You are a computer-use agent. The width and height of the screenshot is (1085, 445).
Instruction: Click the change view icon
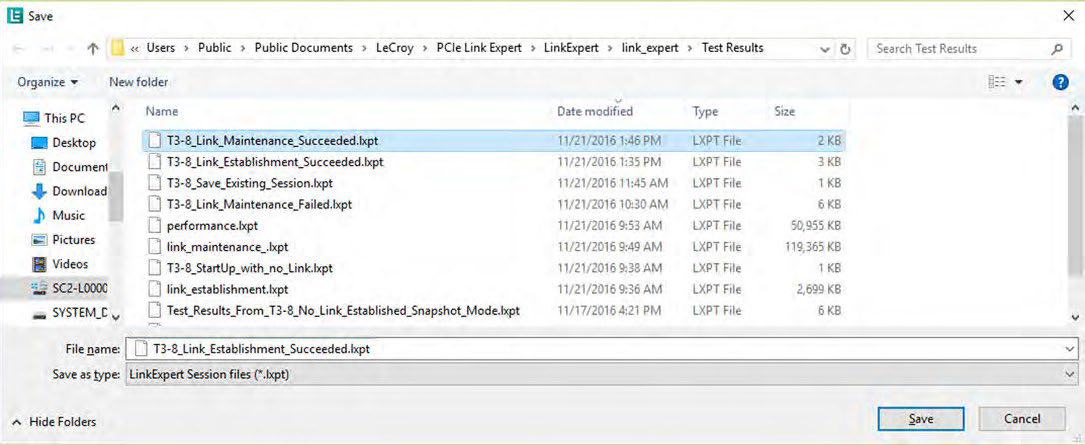coord(996,82)
